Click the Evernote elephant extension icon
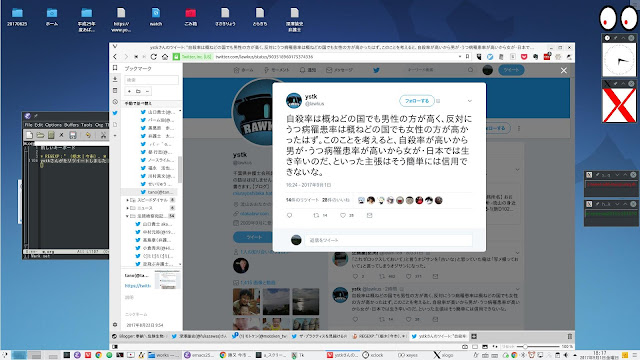This screenshot has height=360, width=640. coord(536,57)
